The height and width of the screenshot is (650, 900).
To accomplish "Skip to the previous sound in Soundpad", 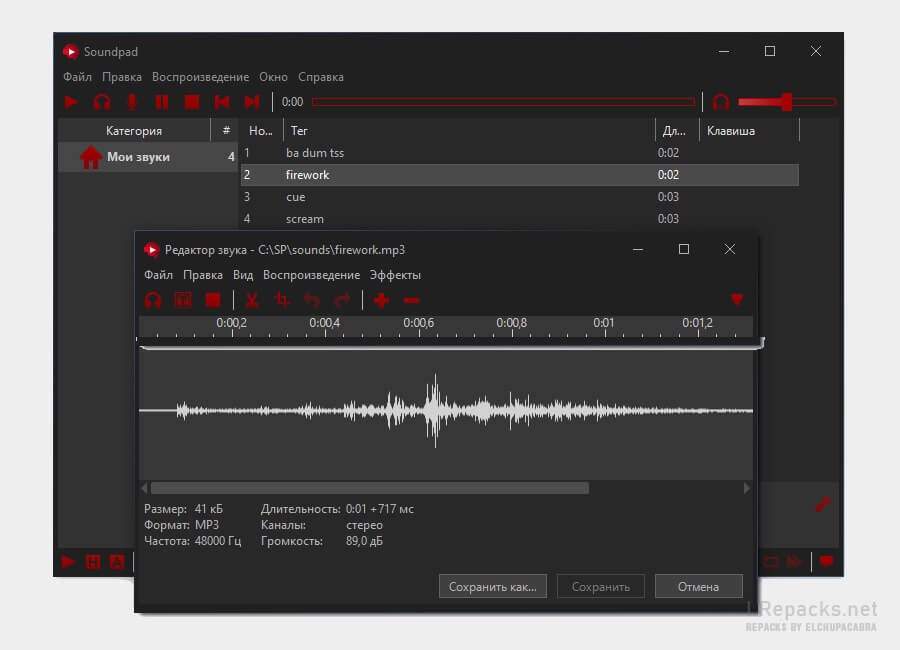I will (x=222, y=102).
